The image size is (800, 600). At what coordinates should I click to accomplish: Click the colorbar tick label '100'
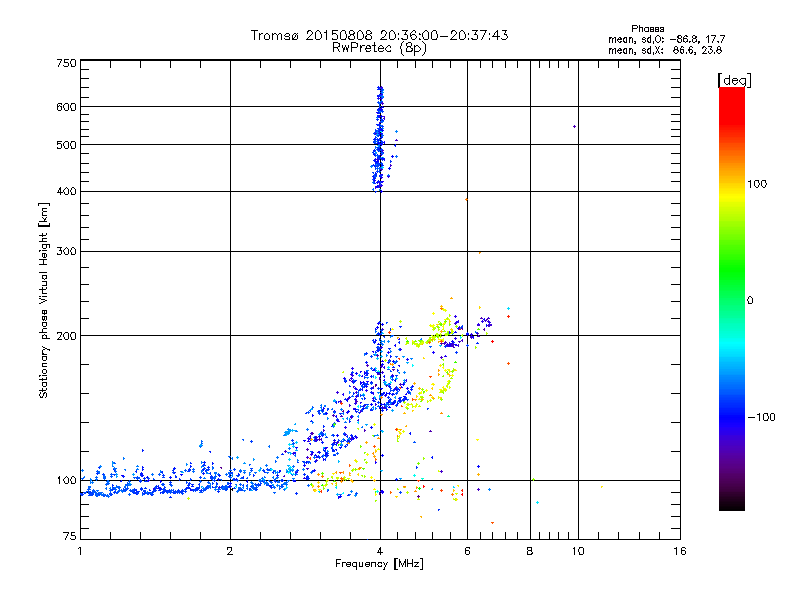click(757, 184)
